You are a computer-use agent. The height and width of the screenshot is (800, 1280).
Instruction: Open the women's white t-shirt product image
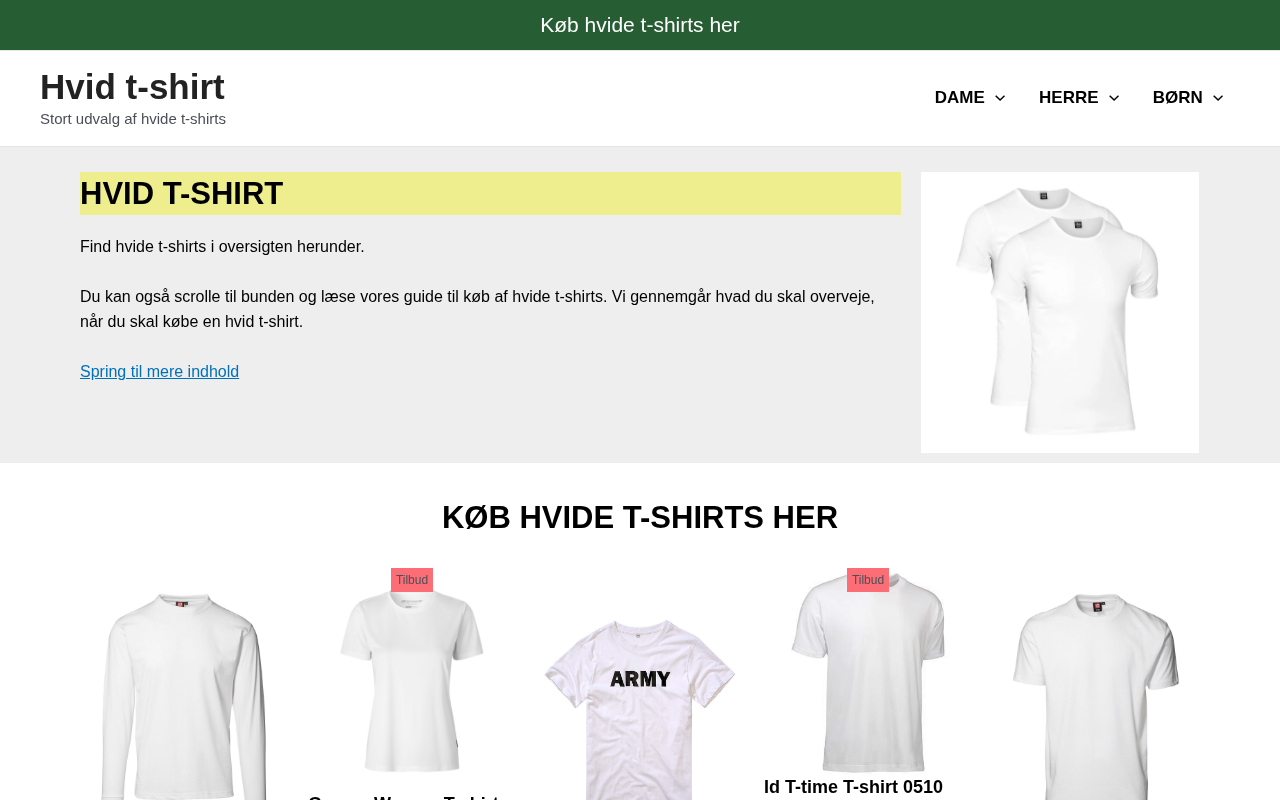pyautogui.click(x=412, y=678)
